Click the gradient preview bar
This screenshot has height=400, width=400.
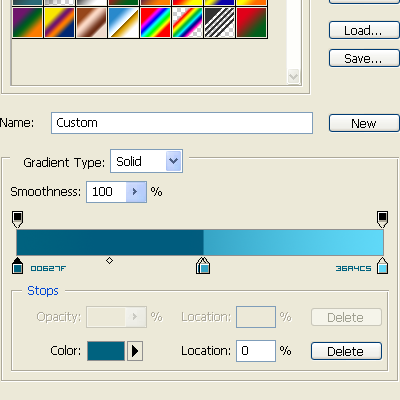click(200, 242)
